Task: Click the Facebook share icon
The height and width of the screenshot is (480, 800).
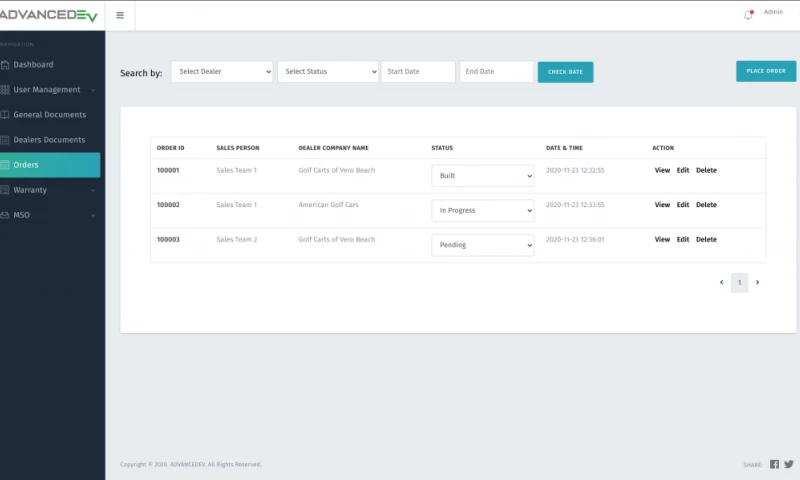Action: click(774, 464)
